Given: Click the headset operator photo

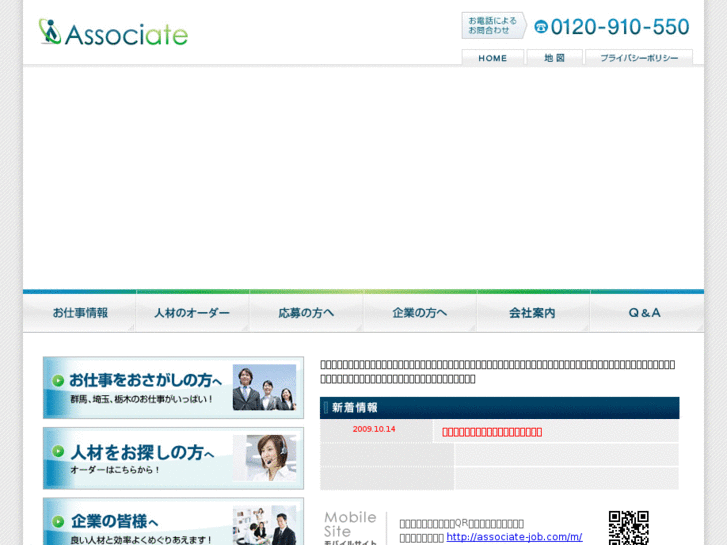Looking at the screenshot, I should pyautogui.click(x=264, y=458).
